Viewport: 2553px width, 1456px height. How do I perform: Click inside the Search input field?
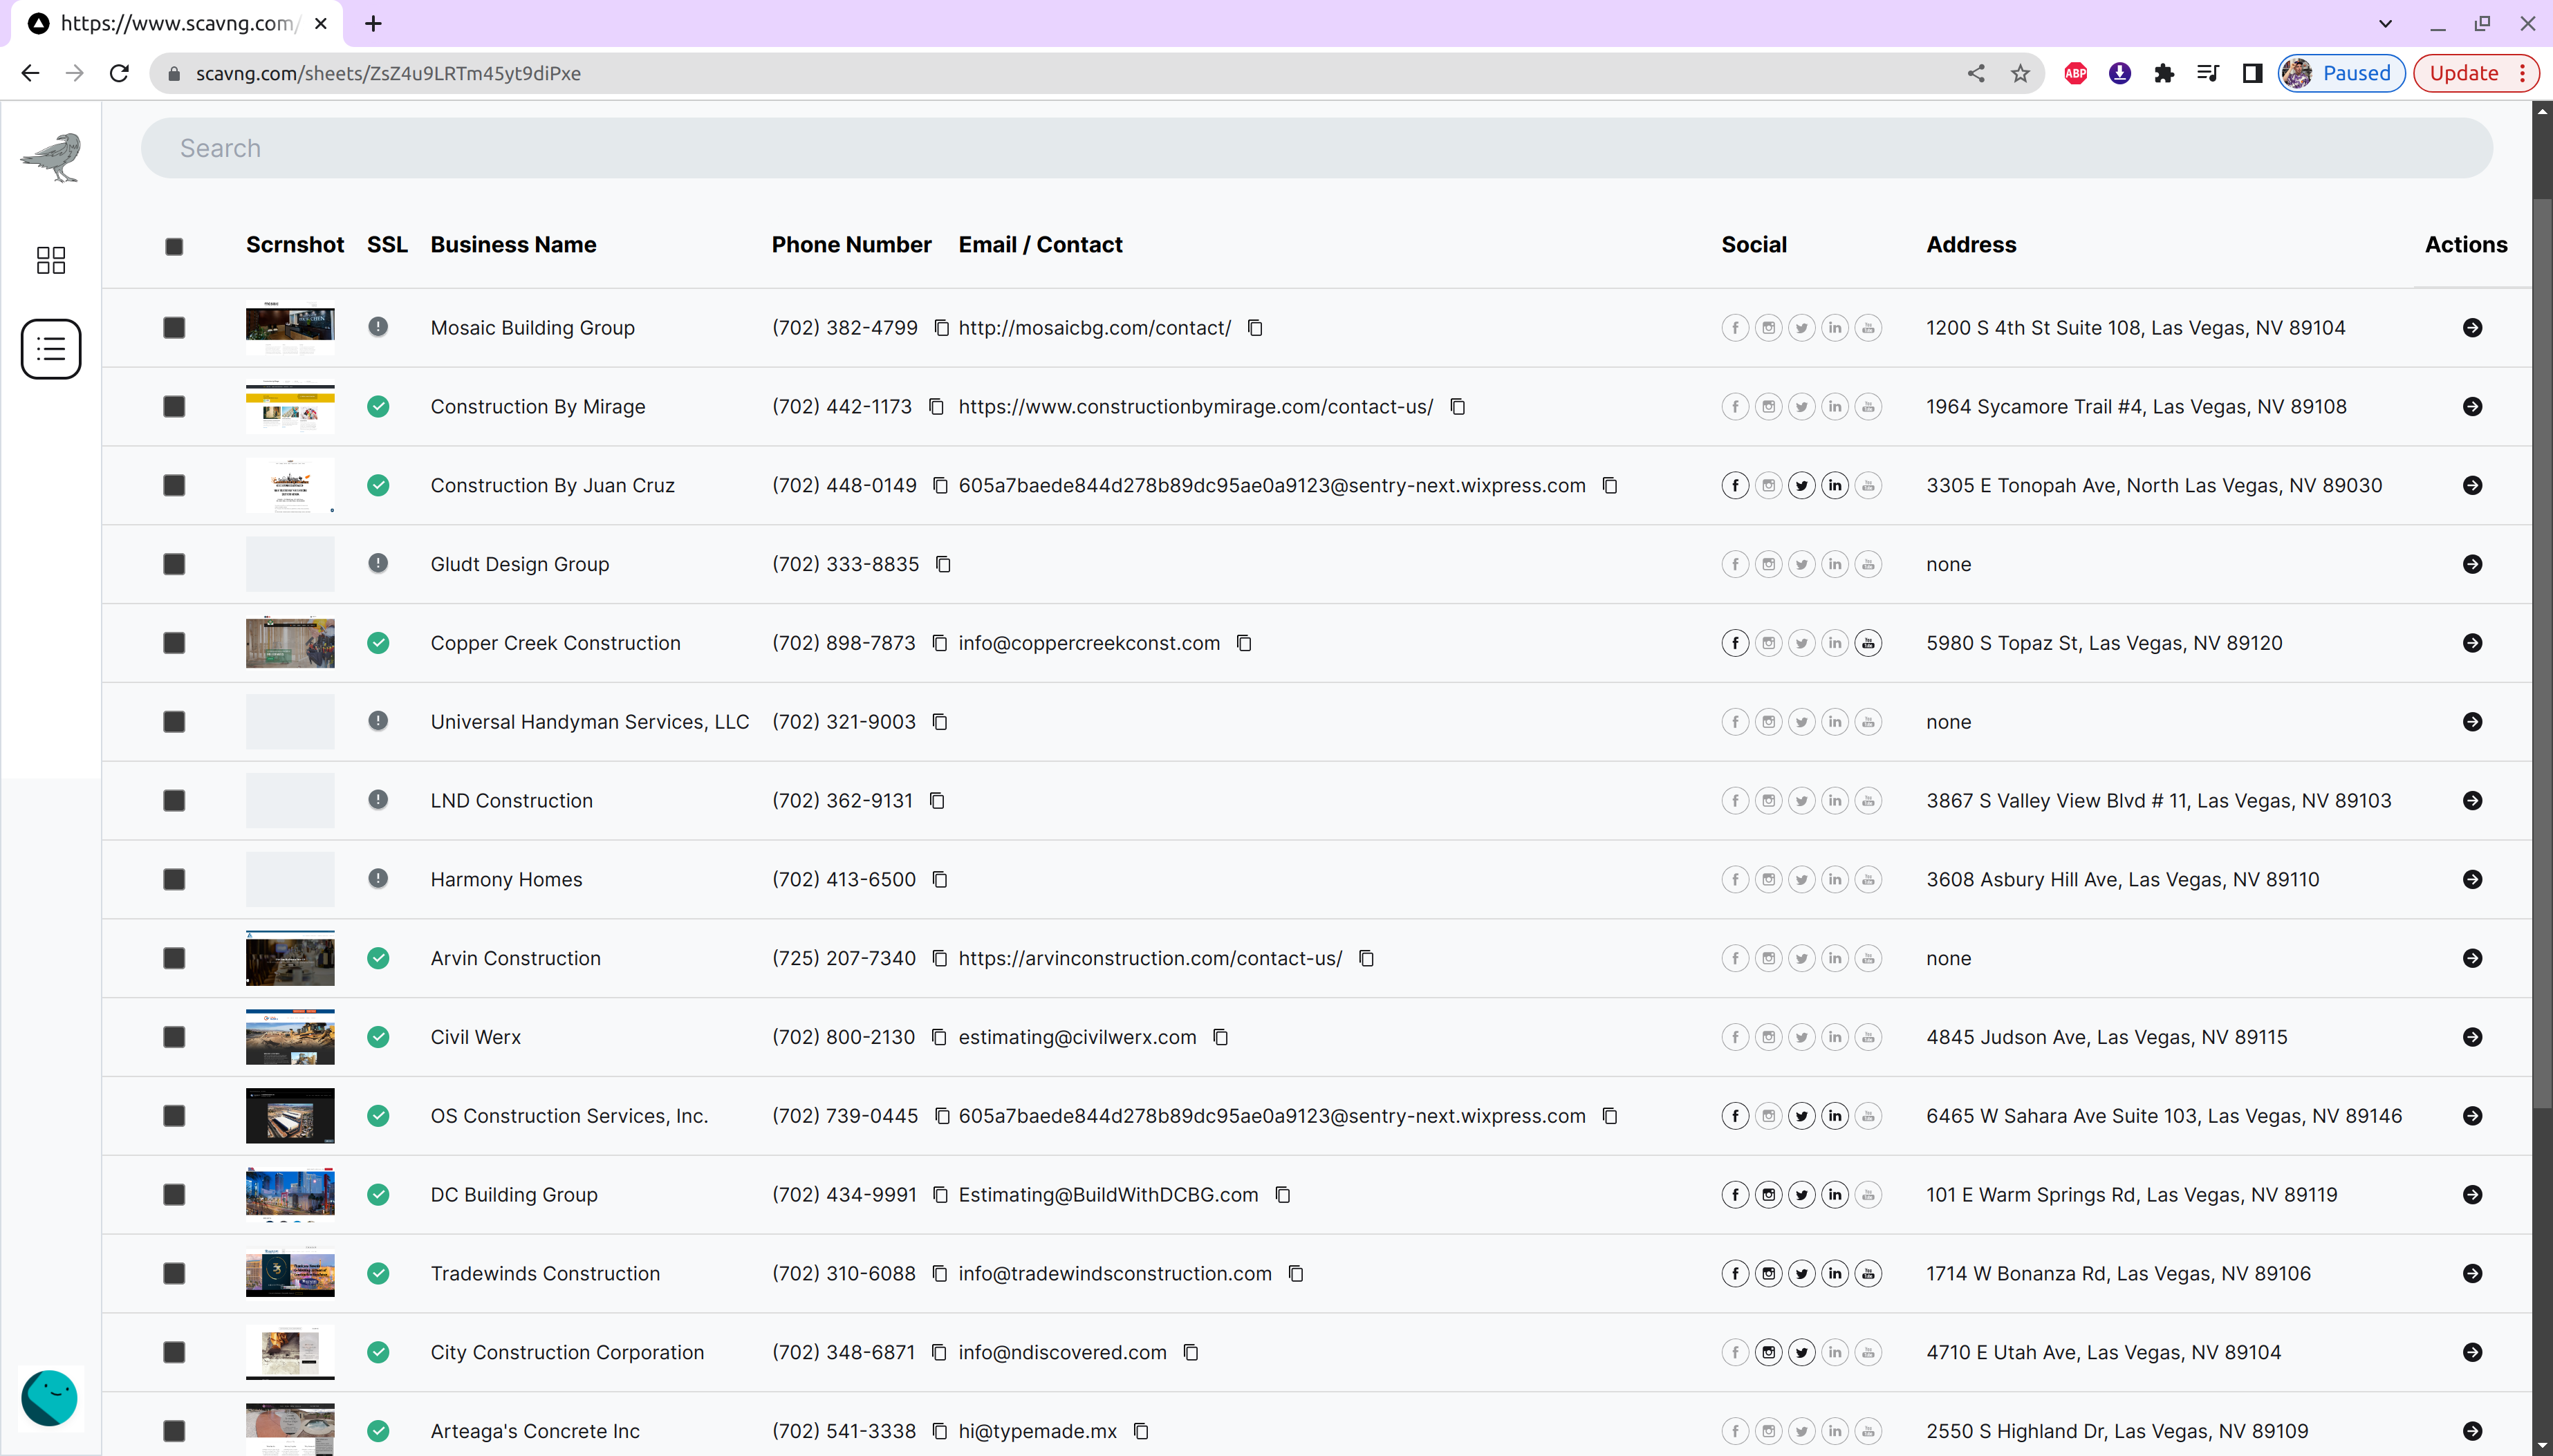pyautogui.click(x=1316, y=148)
